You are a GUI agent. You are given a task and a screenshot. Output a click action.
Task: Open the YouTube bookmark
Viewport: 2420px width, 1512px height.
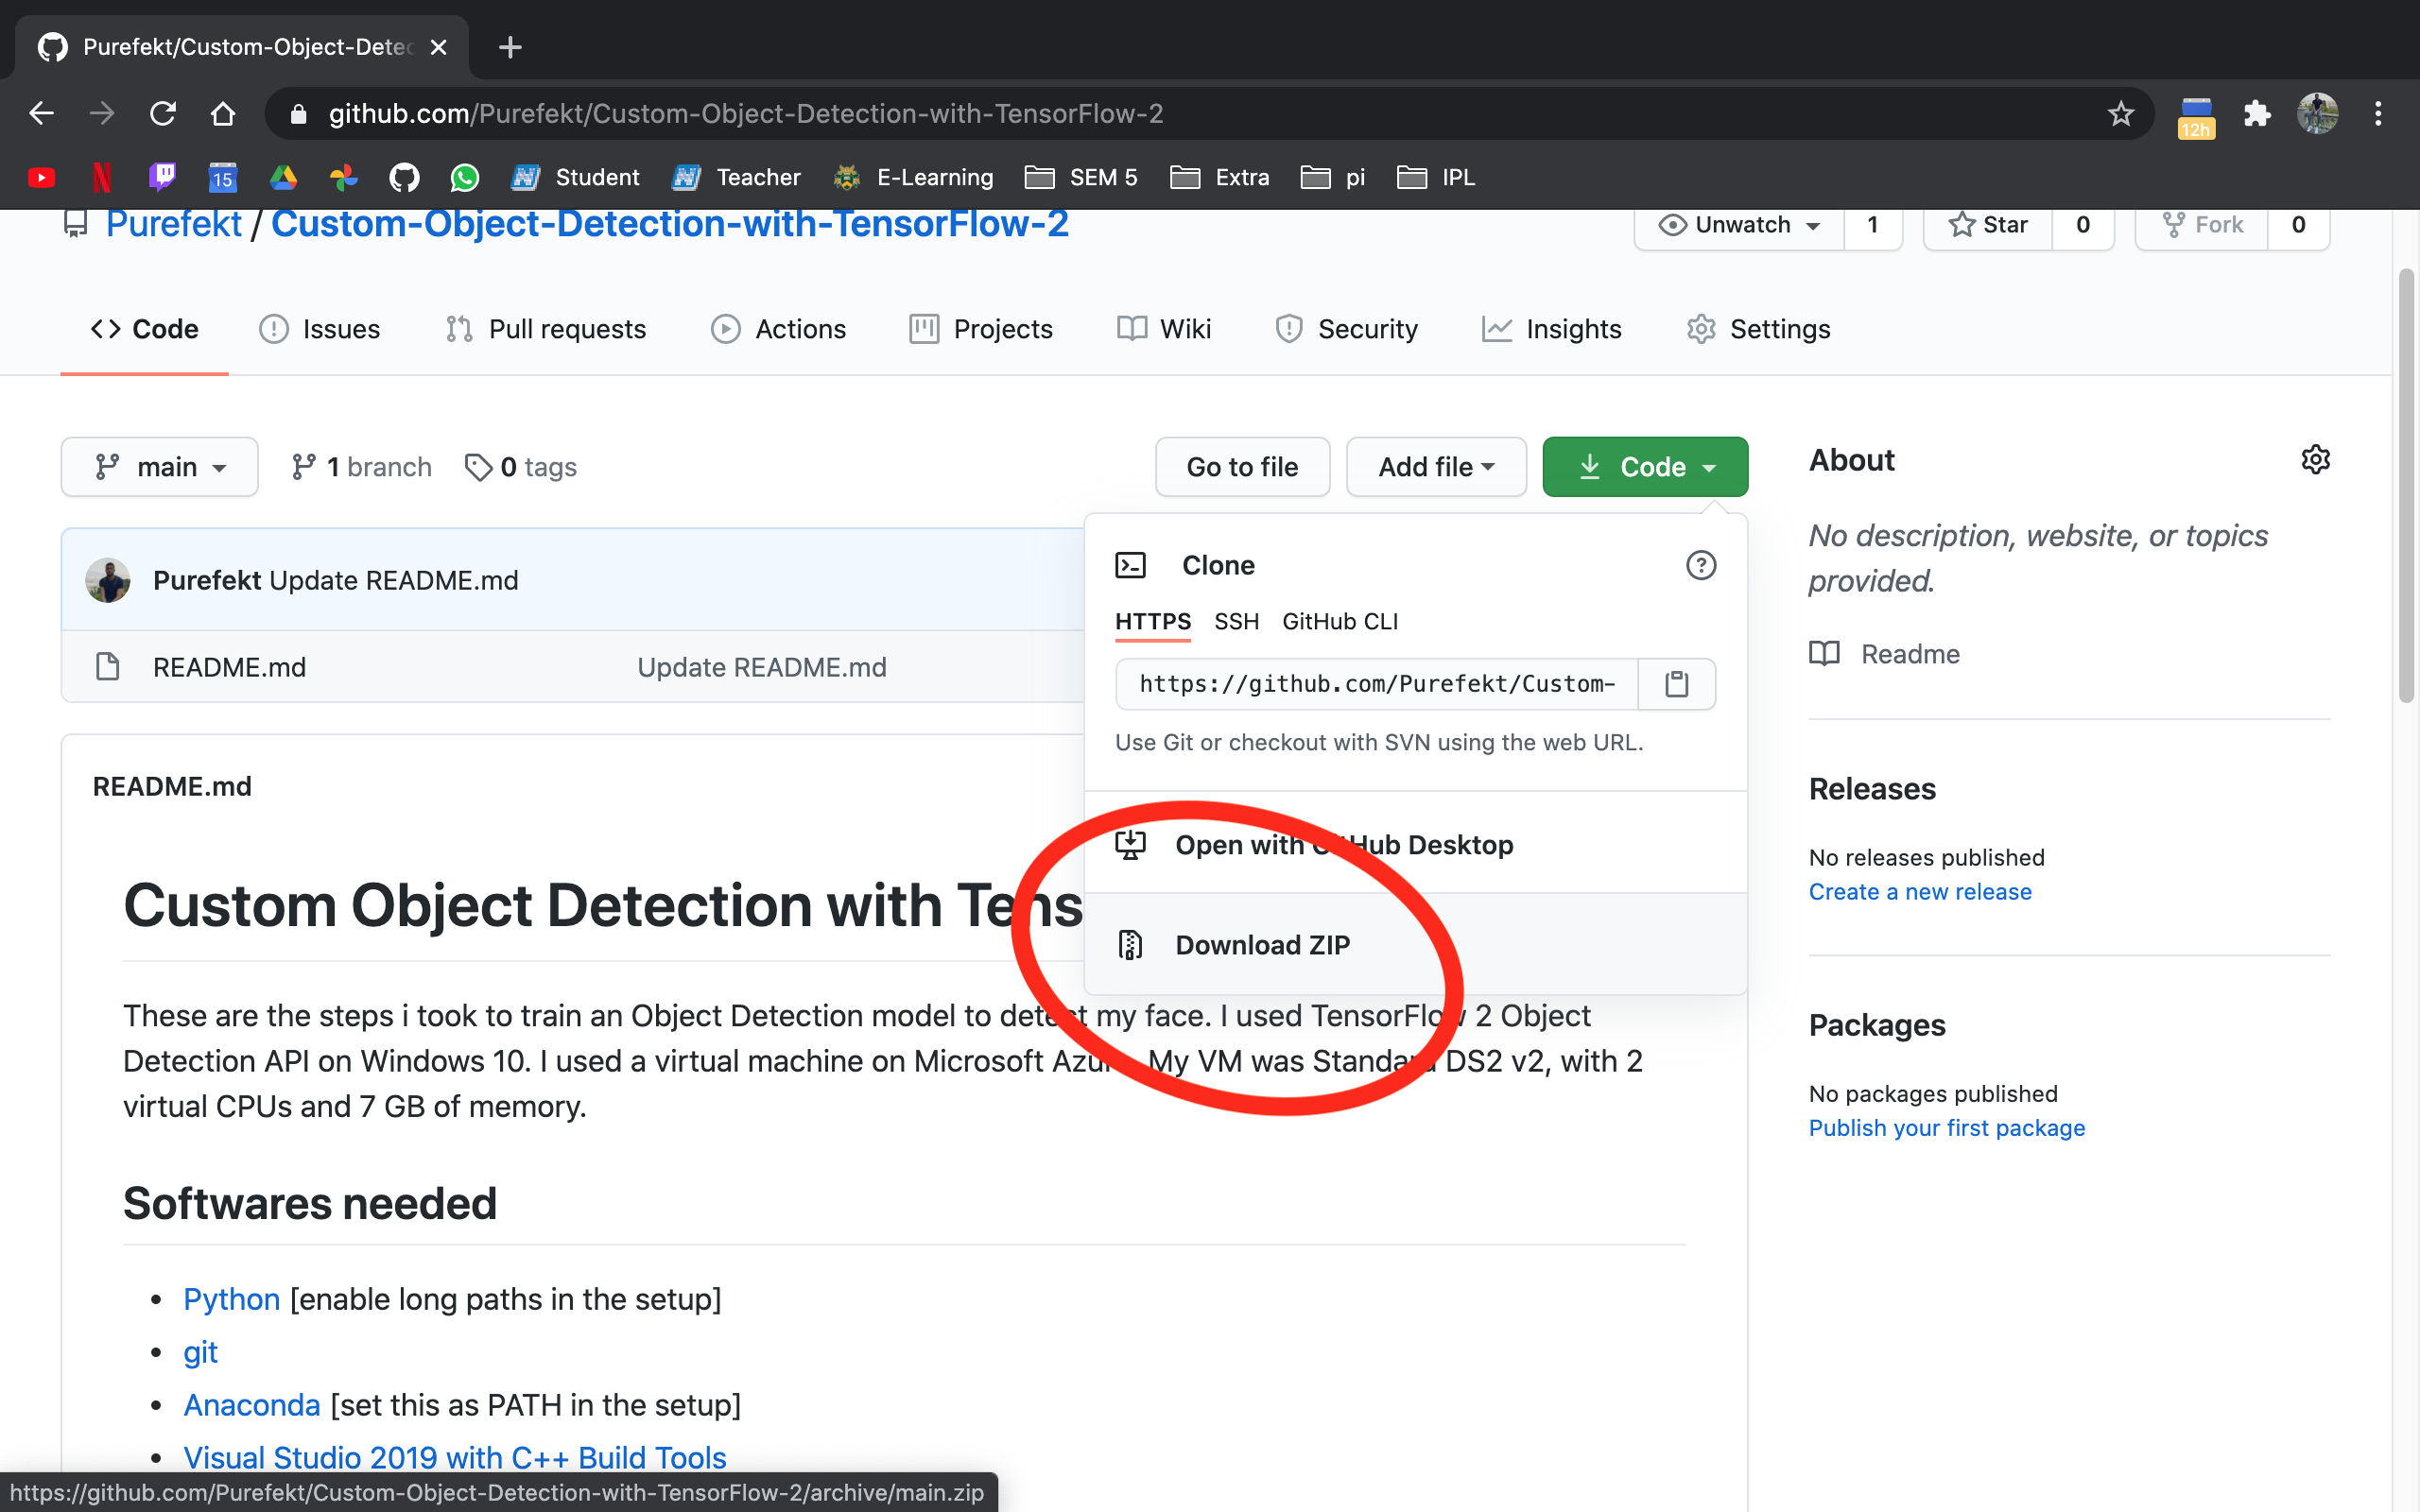[x=41, y=177]
